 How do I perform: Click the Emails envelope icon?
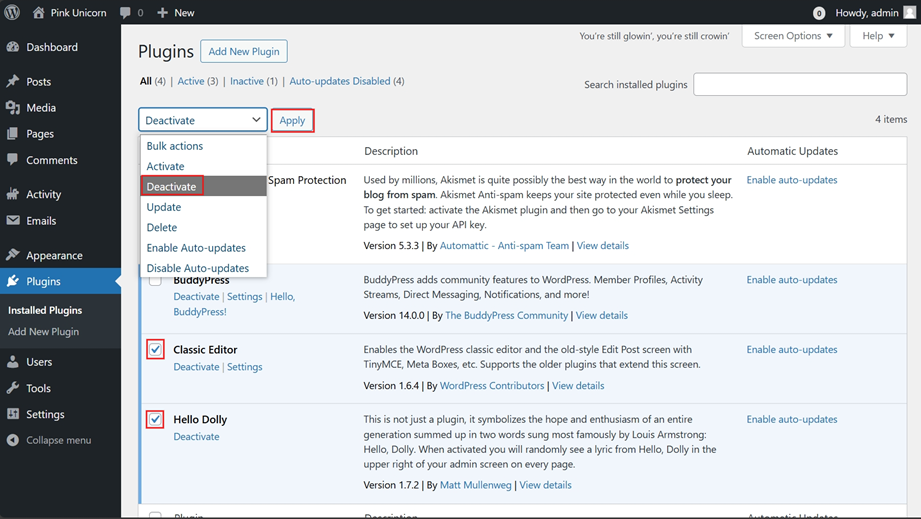pos(13,220)
